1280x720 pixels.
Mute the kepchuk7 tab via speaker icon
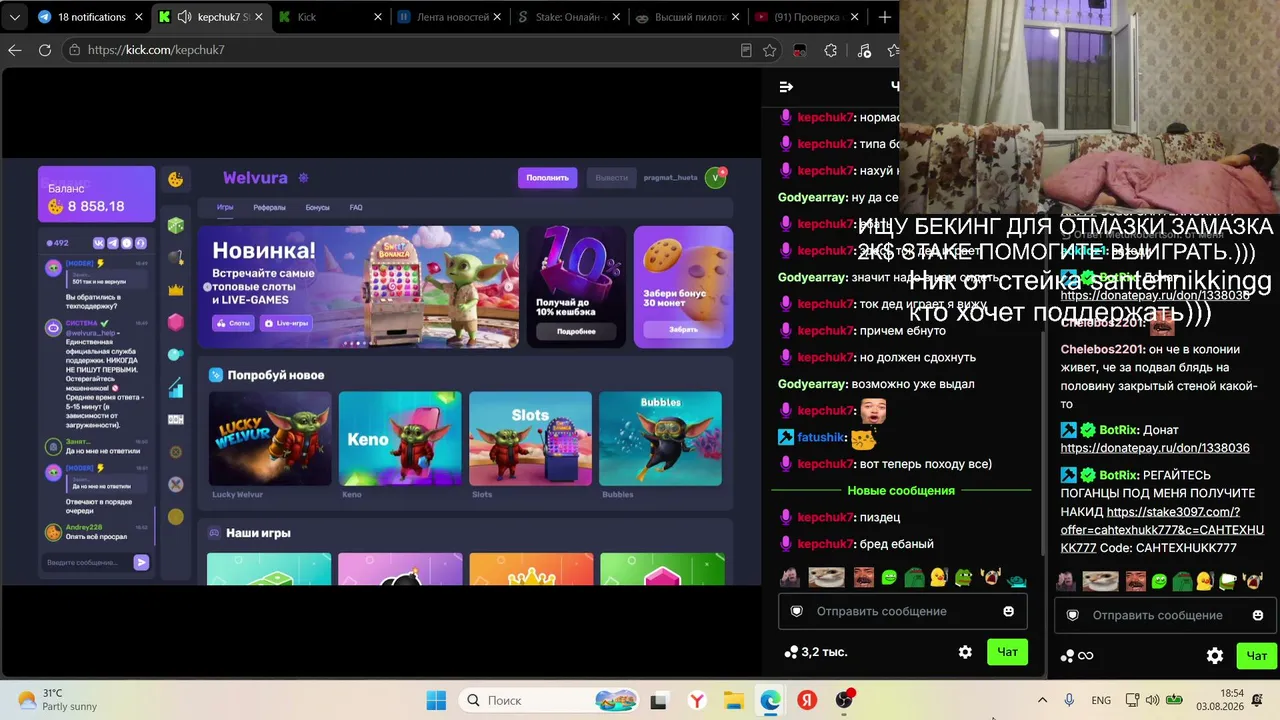click(x=185, y=17)
